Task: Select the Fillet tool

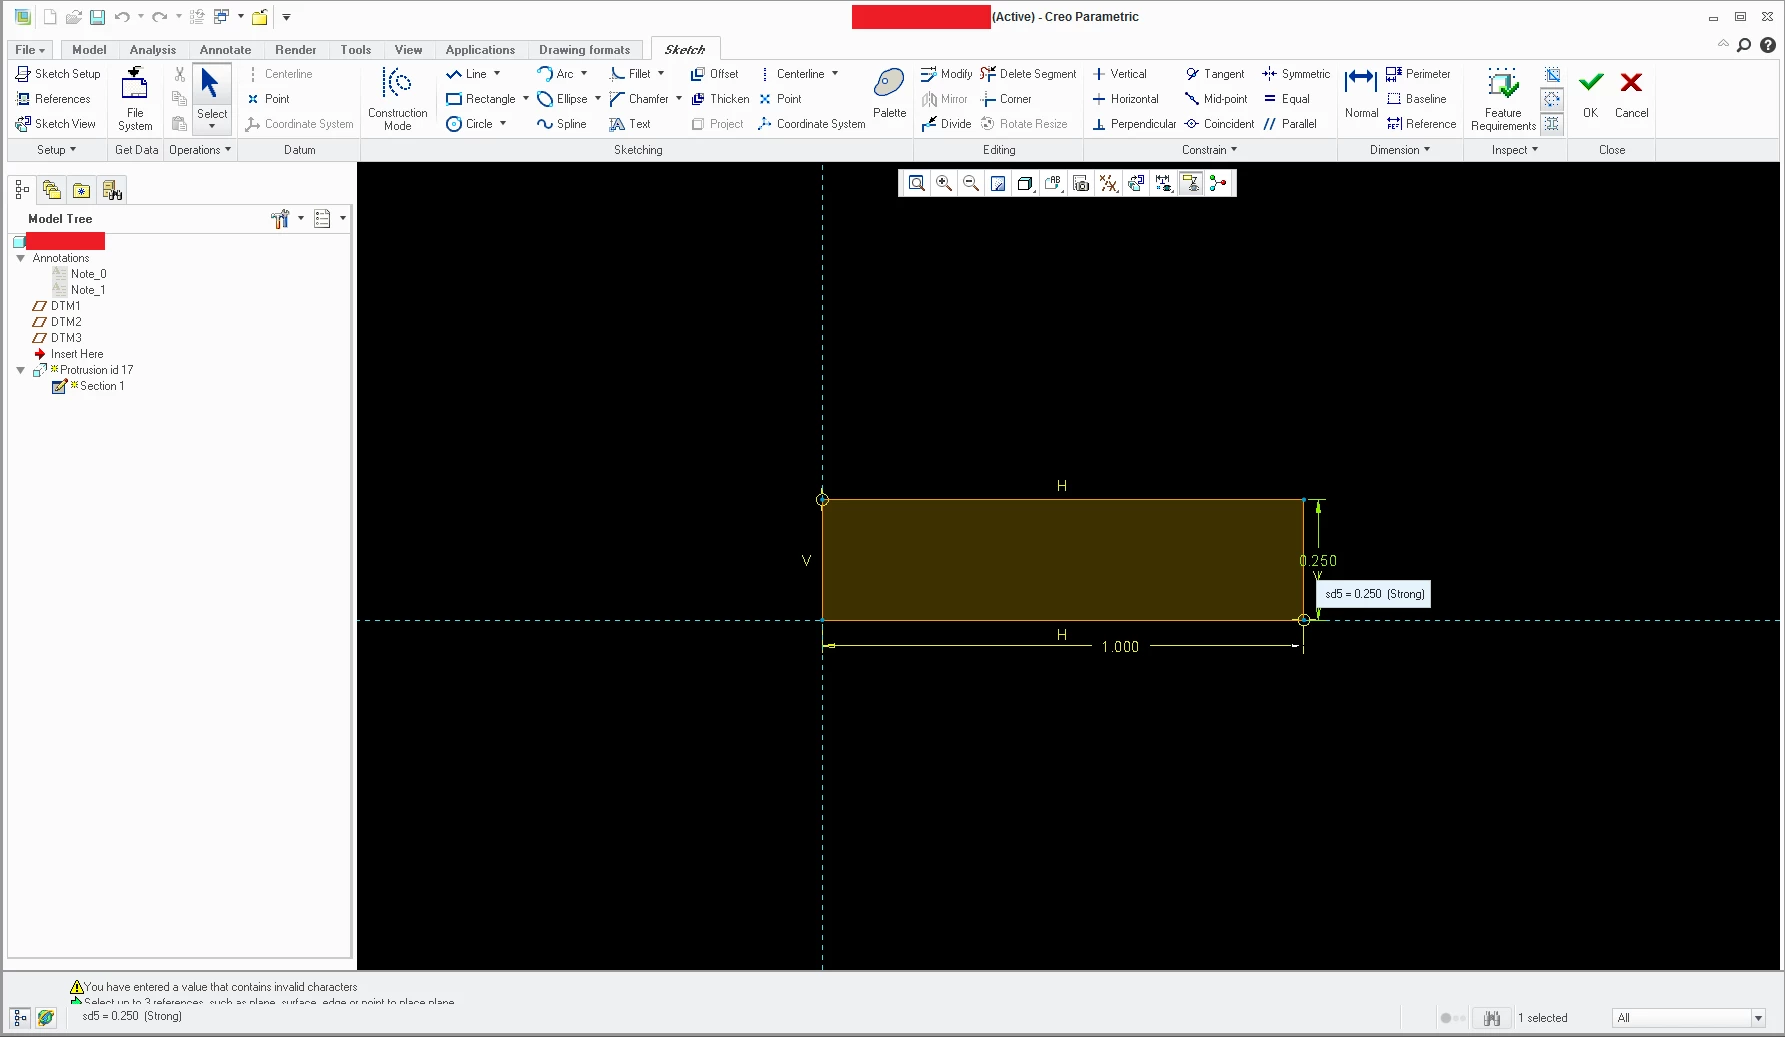Action: pyautogui.click(x=630, y=74)
